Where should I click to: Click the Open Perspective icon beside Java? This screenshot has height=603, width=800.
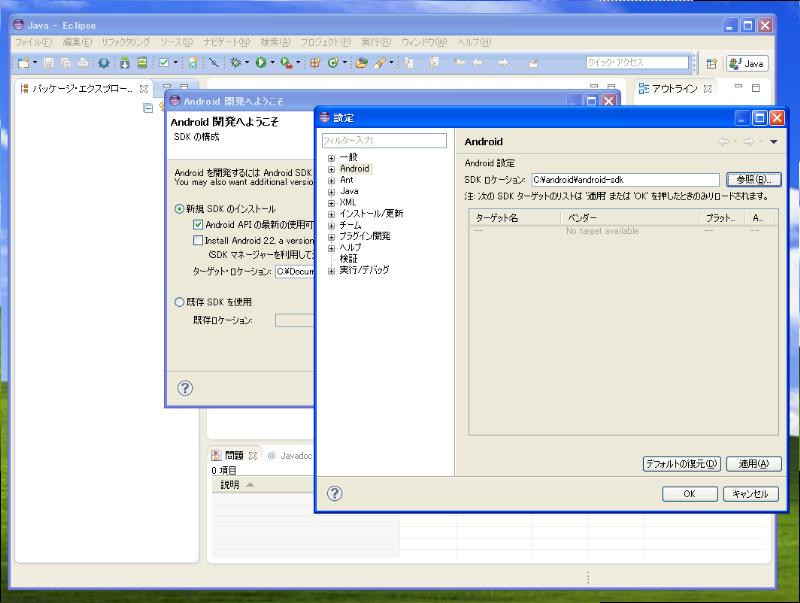pos(711,64)
